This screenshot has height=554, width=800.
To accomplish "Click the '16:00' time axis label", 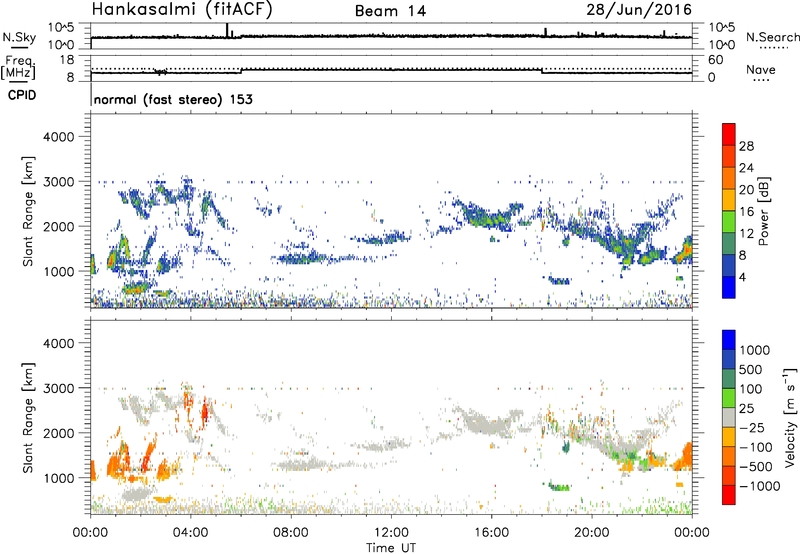I will 491,533.
